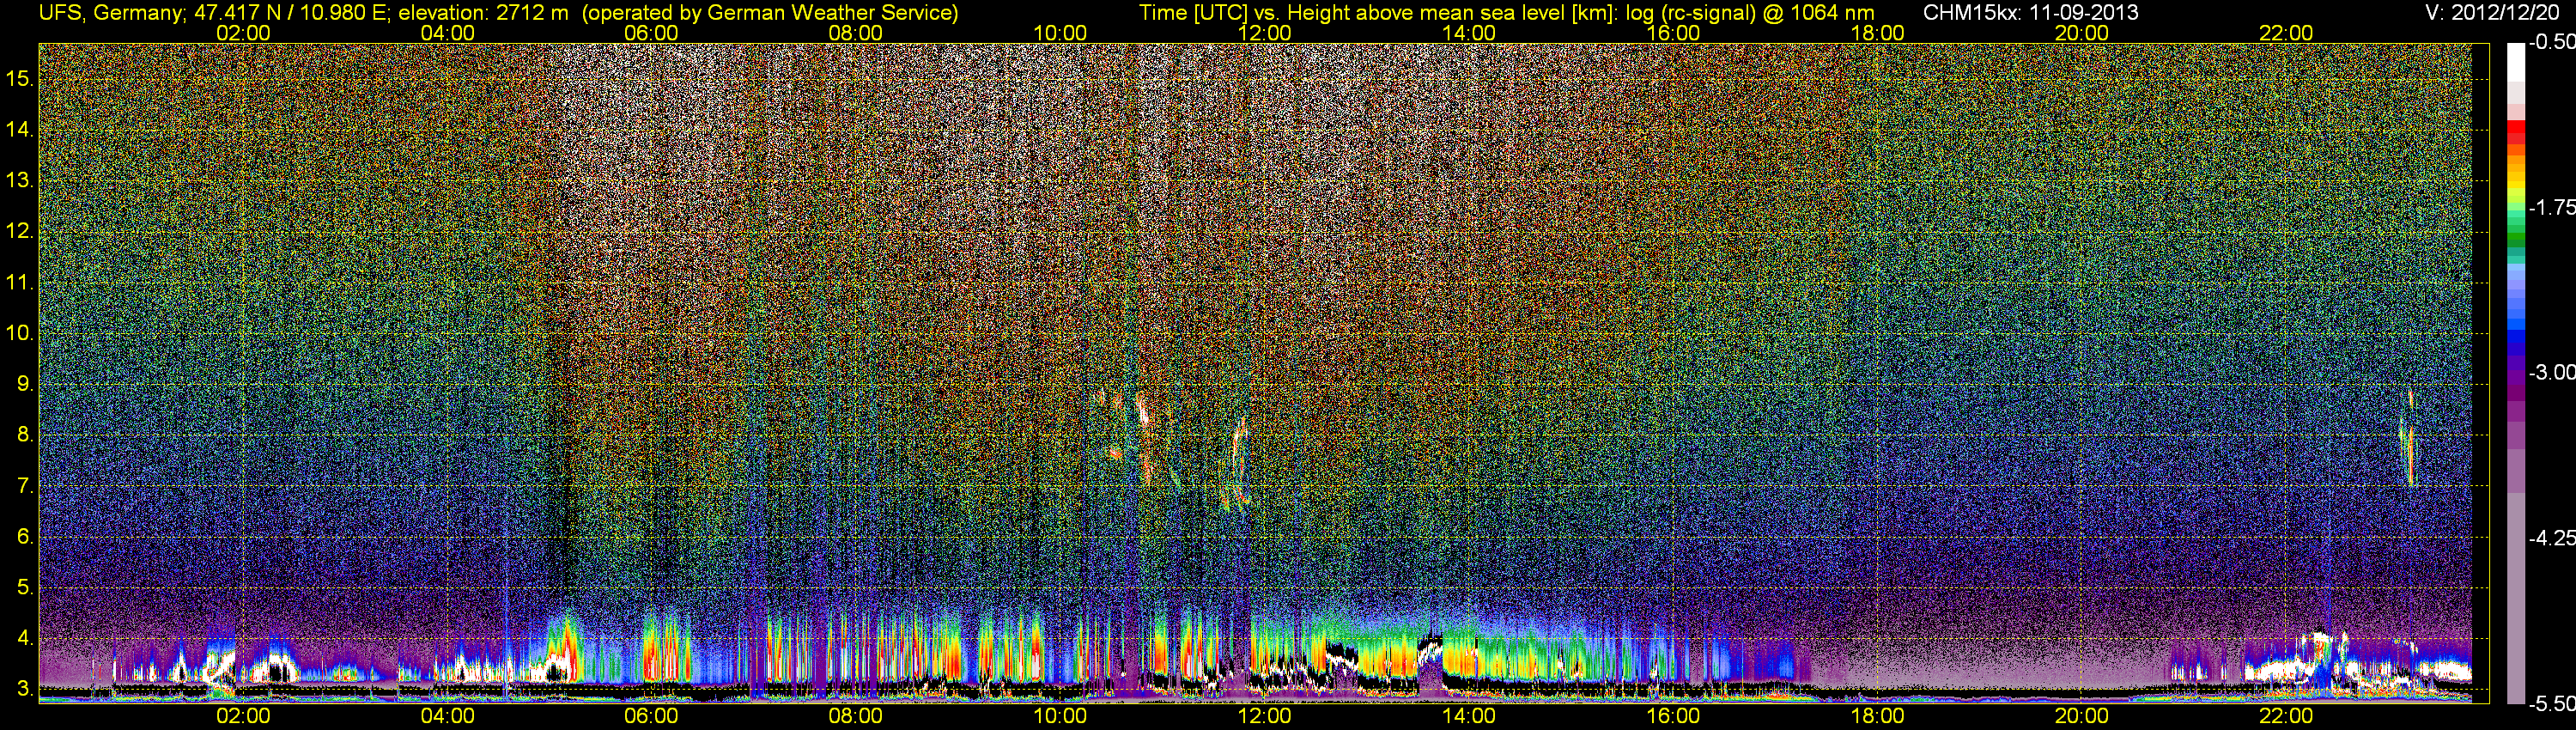Click the 'log (rc-signal) @ 1064 nm' label
This screenshot has width=2576, height=730.
[1750, 13]
